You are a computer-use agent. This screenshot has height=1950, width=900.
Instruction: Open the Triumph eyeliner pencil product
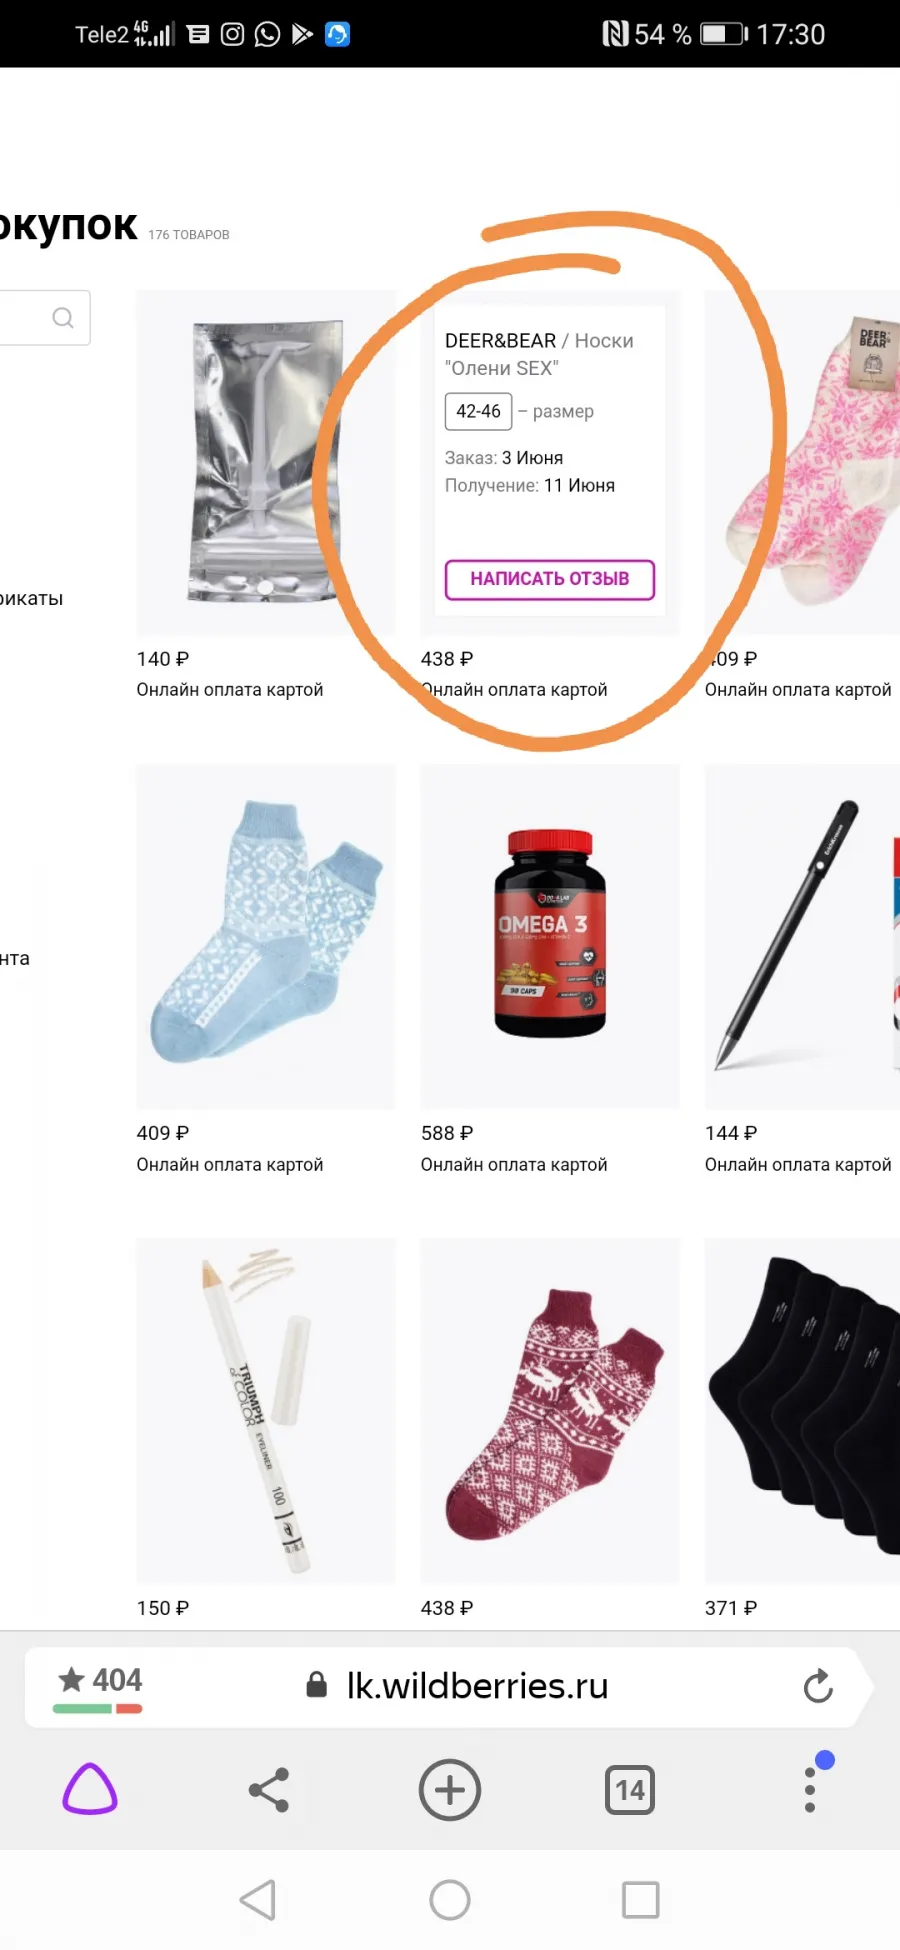click(266, 1410)
